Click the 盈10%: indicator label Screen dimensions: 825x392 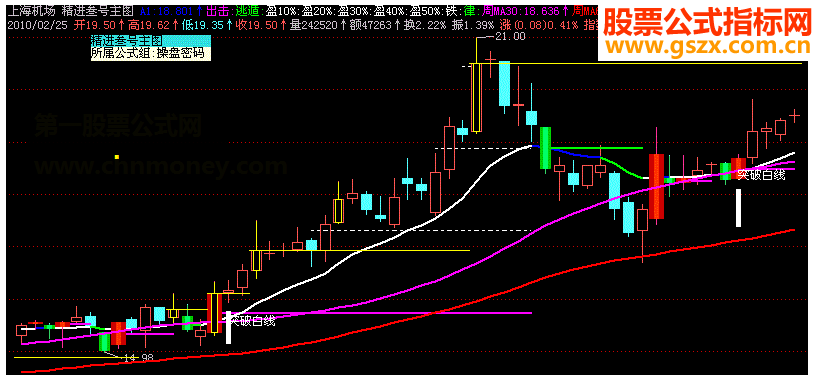tap(283, 11)
